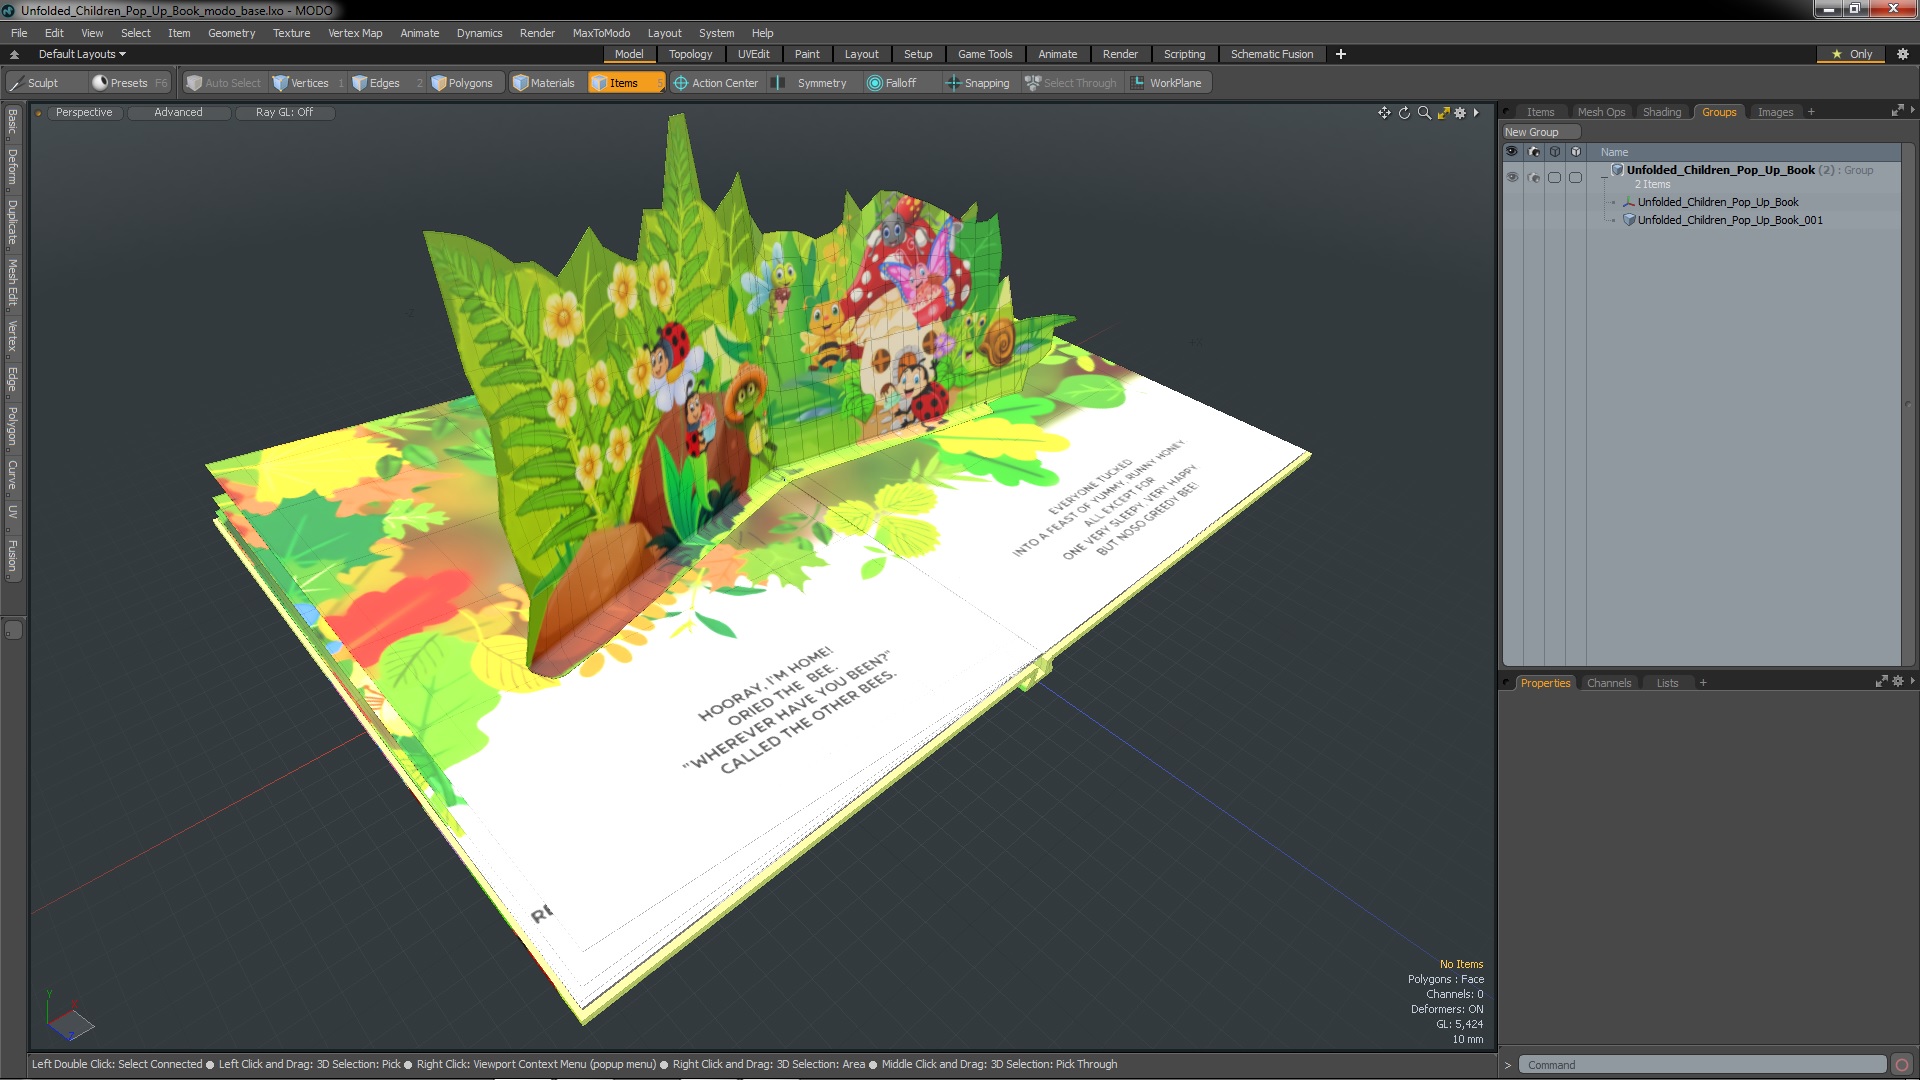Click the viewport zoom magnifier icon
1920x1080 pixels.
(x=1424, y=112)
